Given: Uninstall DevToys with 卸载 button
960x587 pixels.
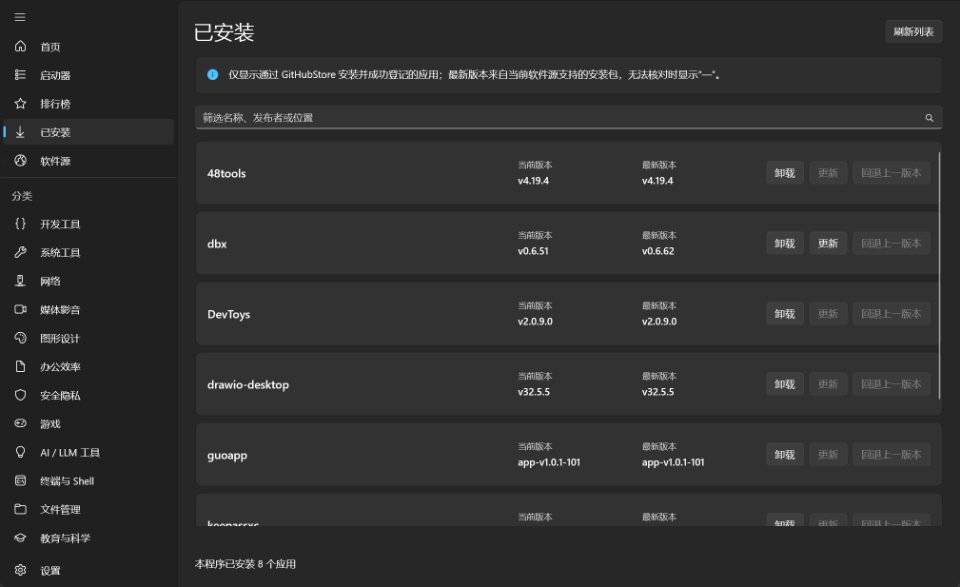Looking at the screenshot, I should (785, 314).
